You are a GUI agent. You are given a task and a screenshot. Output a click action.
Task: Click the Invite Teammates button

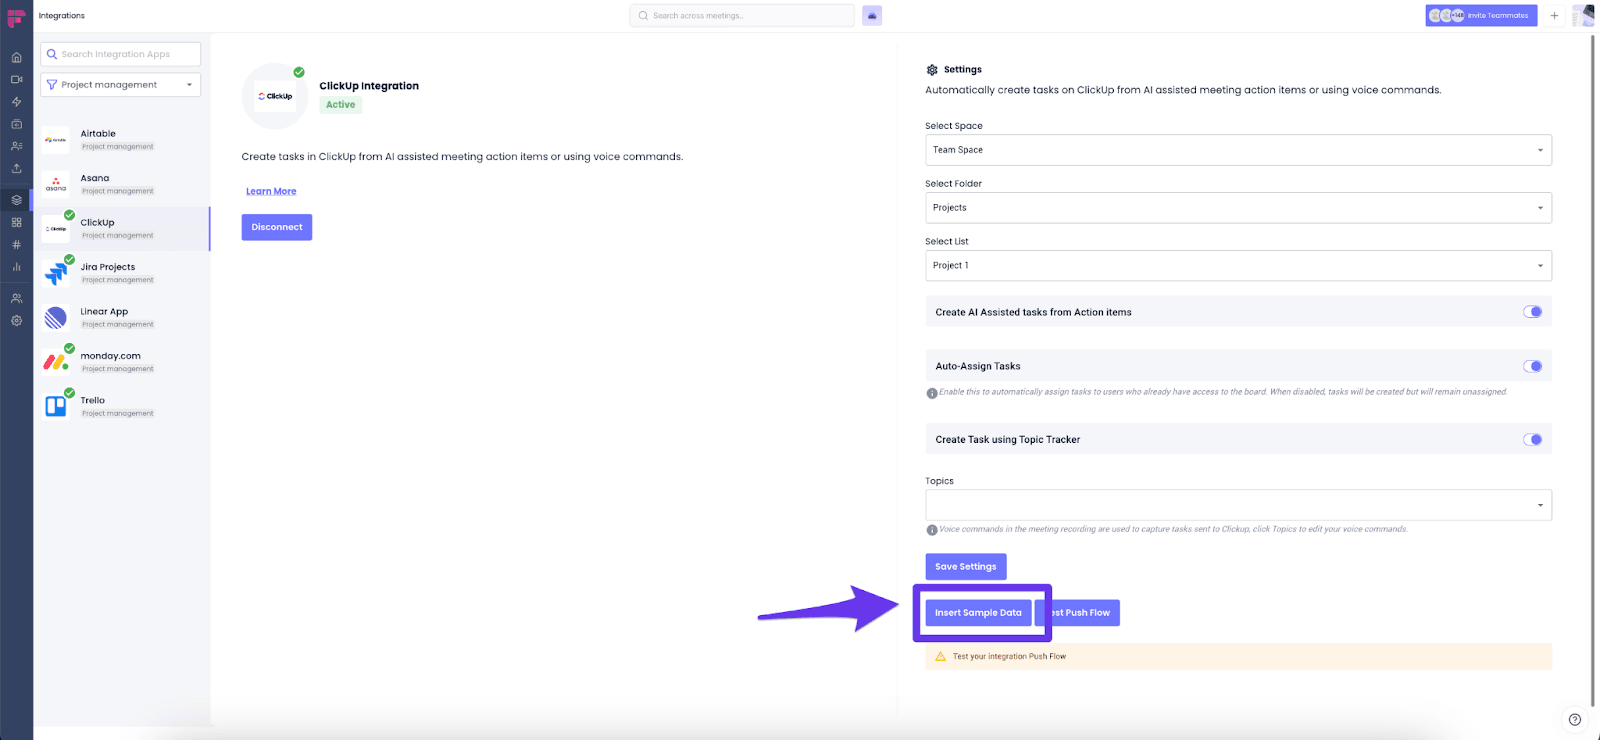tap(1481, 16)
